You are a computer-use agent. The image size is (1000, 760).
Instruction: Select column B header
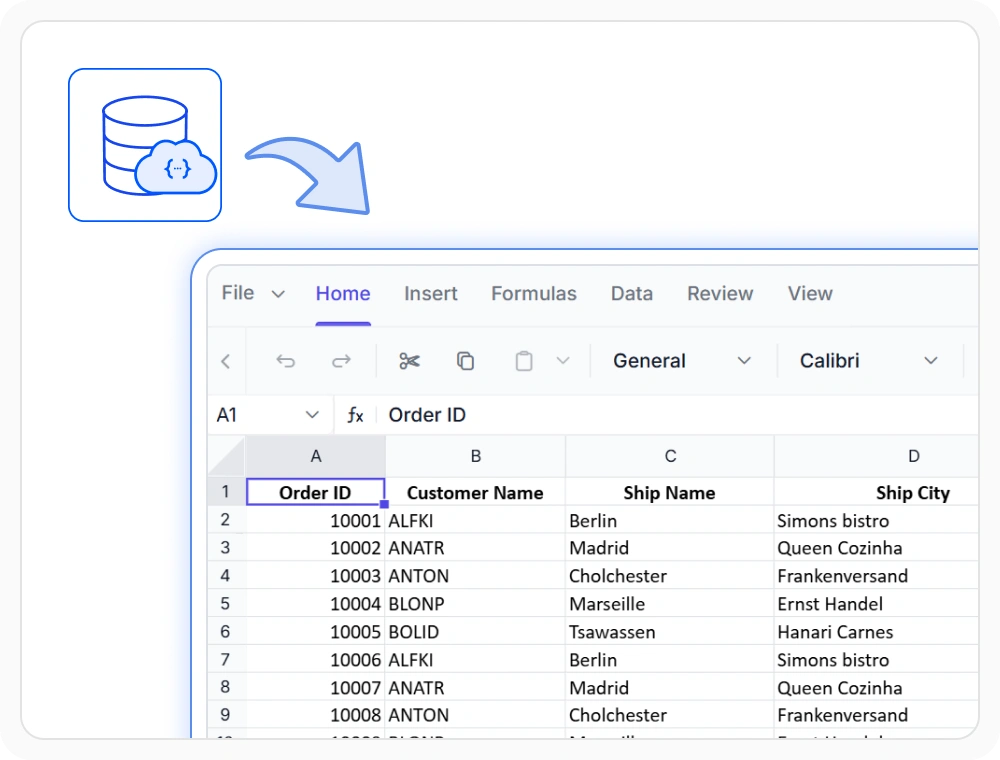(475, 457)
